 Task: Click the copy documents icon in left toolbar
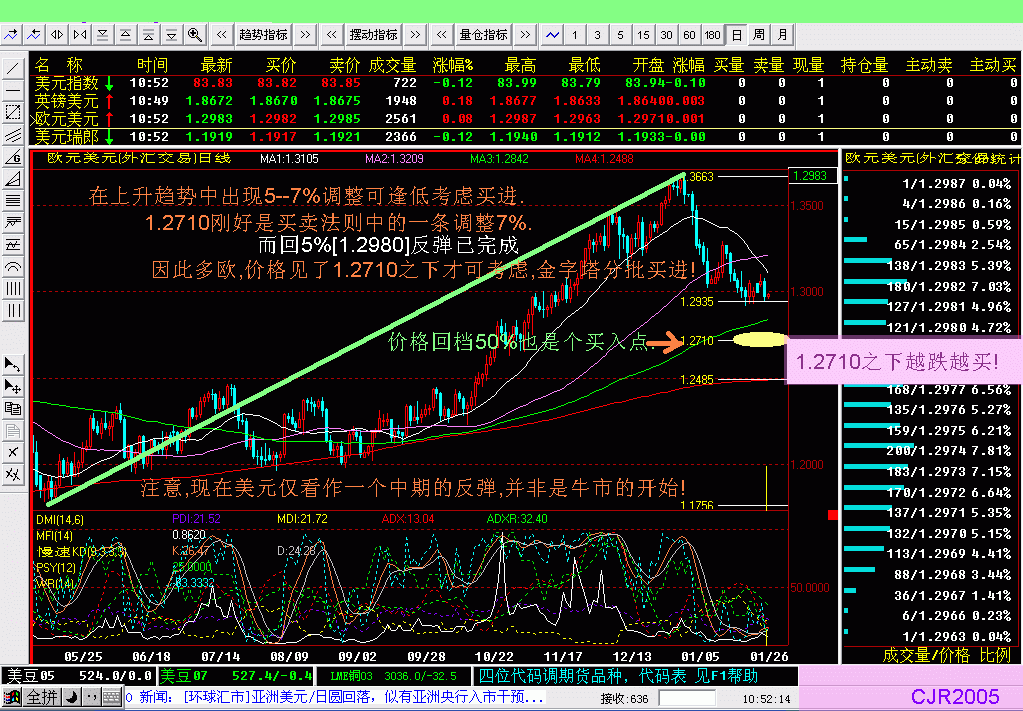tap(12, 409)
